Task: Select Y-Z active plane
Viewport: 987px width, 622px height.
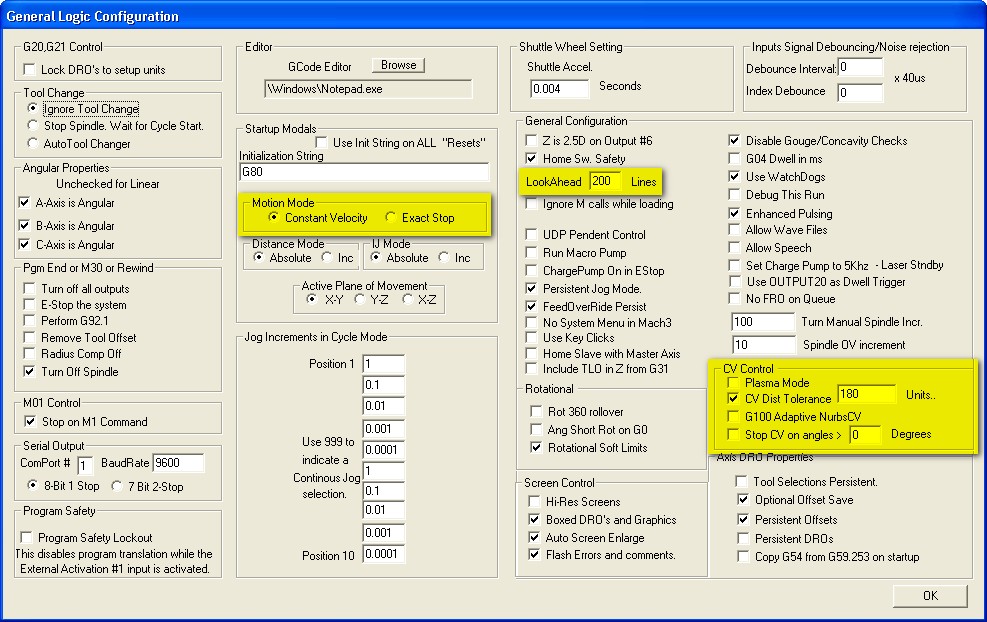Action: click(x=360, y=299)
